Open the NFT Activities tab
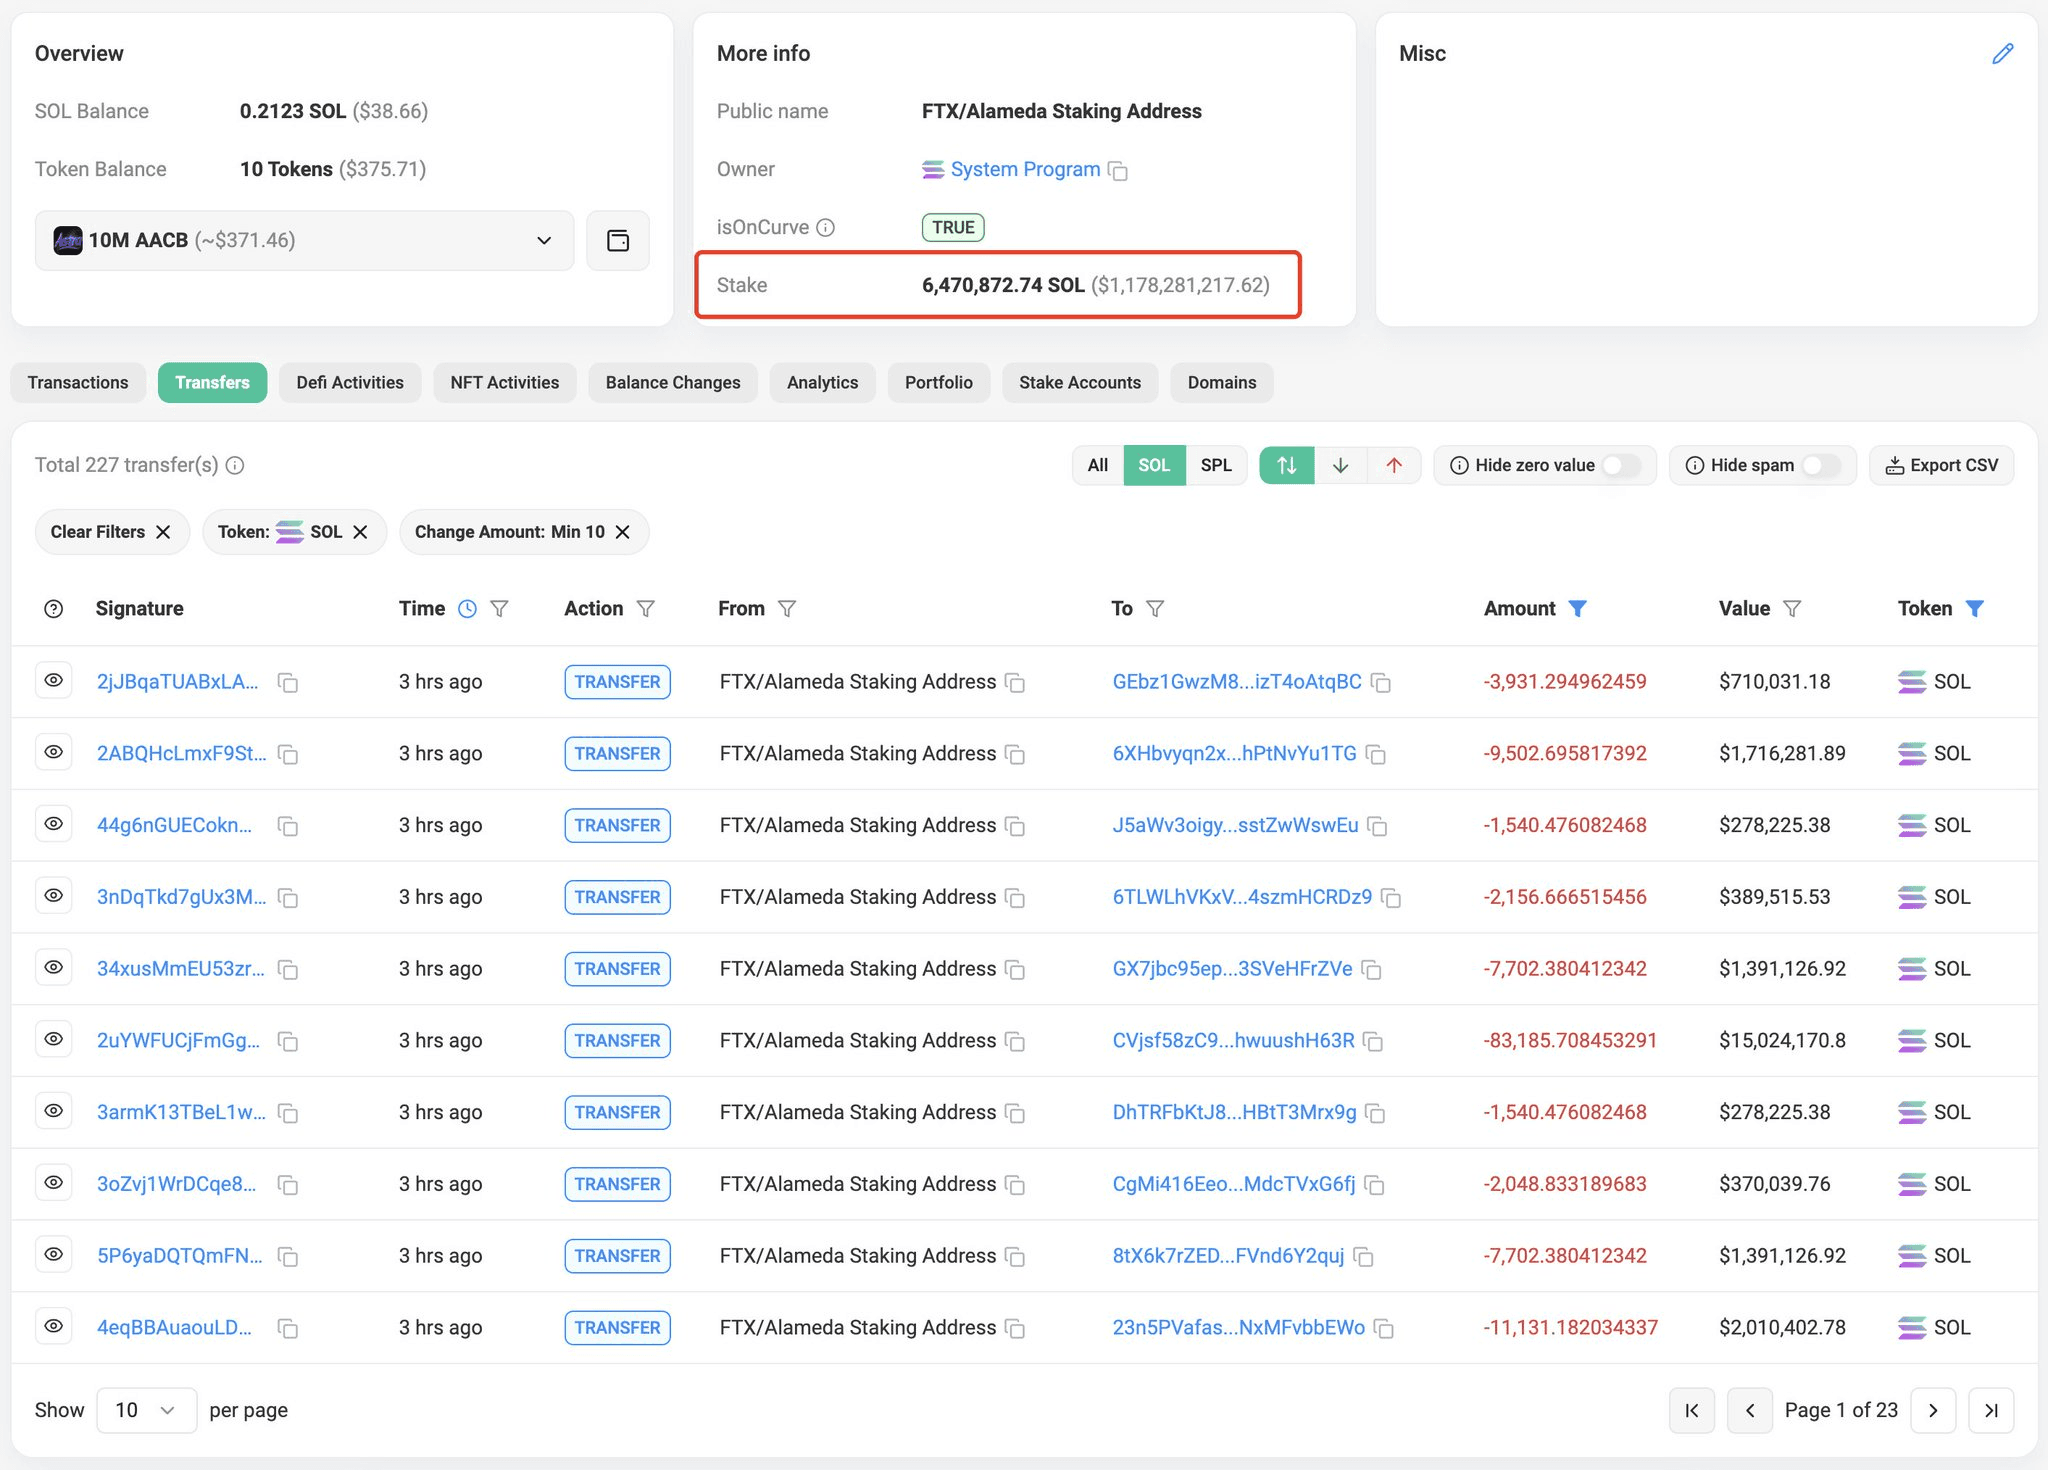The width and height of the screenshot is (2048, 1470). click(x=505, y=383)
